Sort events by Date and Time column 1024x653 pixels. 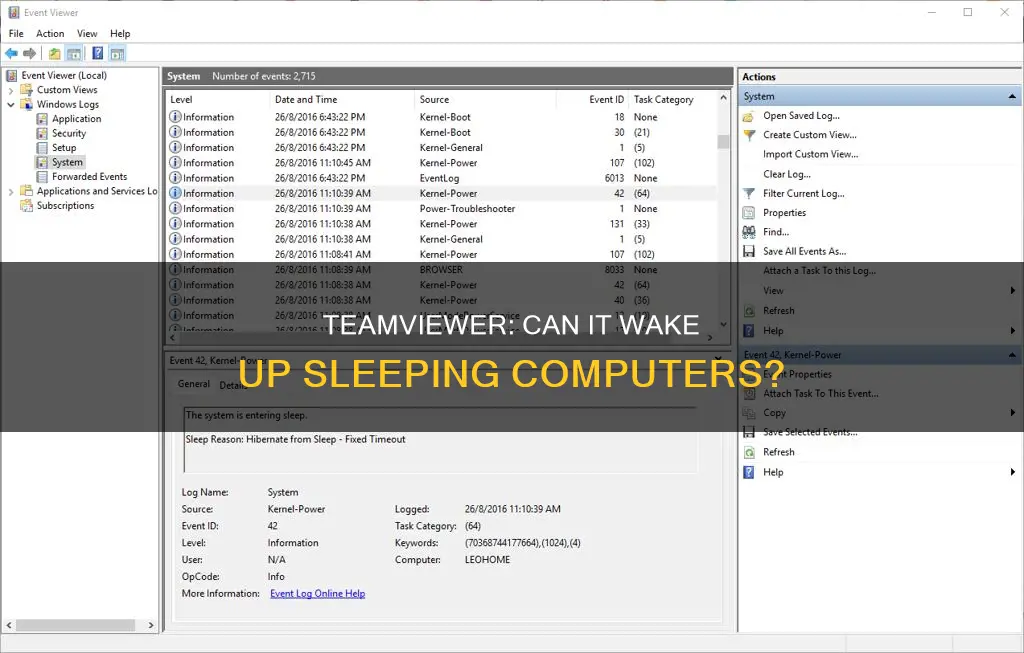pyautogui.click(x=342, y=99)
